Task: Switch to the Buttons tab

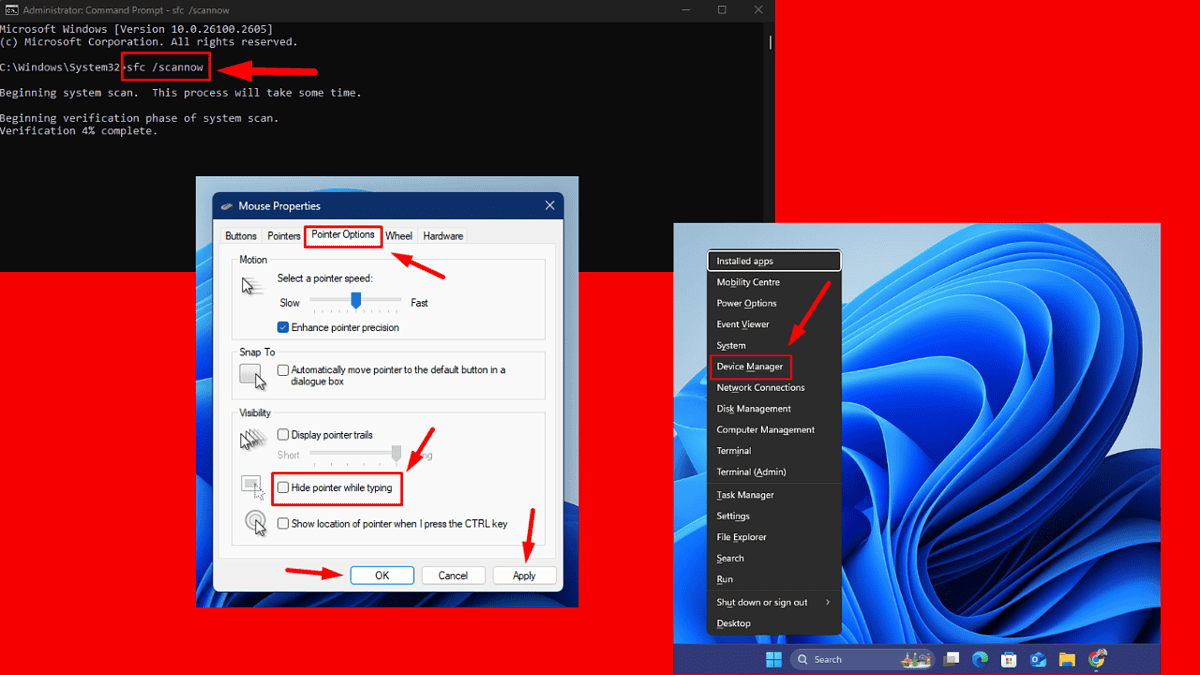Action: tap(241, 236)
